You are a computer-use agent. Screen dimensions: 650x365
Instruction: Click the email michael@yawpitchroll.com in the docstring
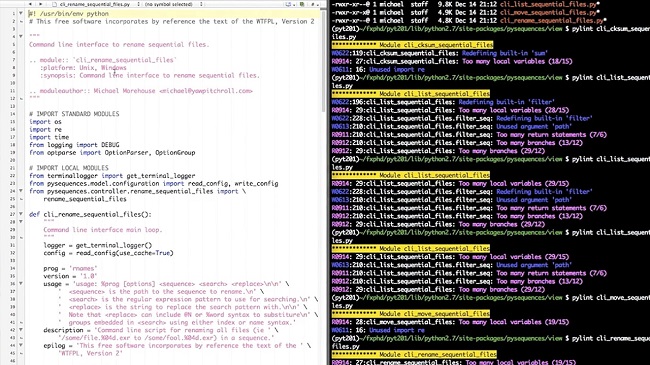[206, 91]
